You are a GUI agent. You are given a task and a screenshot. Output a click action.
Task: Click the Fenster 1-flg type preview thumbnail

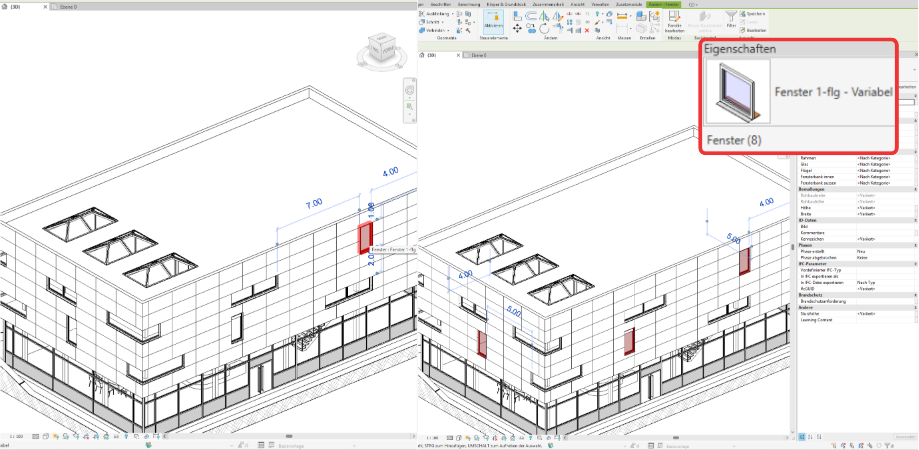coord(737,90)
